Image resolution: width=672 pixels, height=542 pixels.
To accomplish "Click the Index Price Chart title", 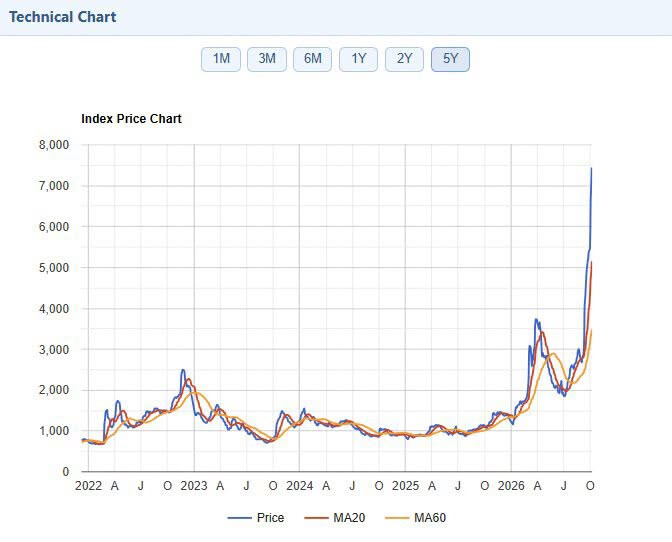I will pos(131,119).
